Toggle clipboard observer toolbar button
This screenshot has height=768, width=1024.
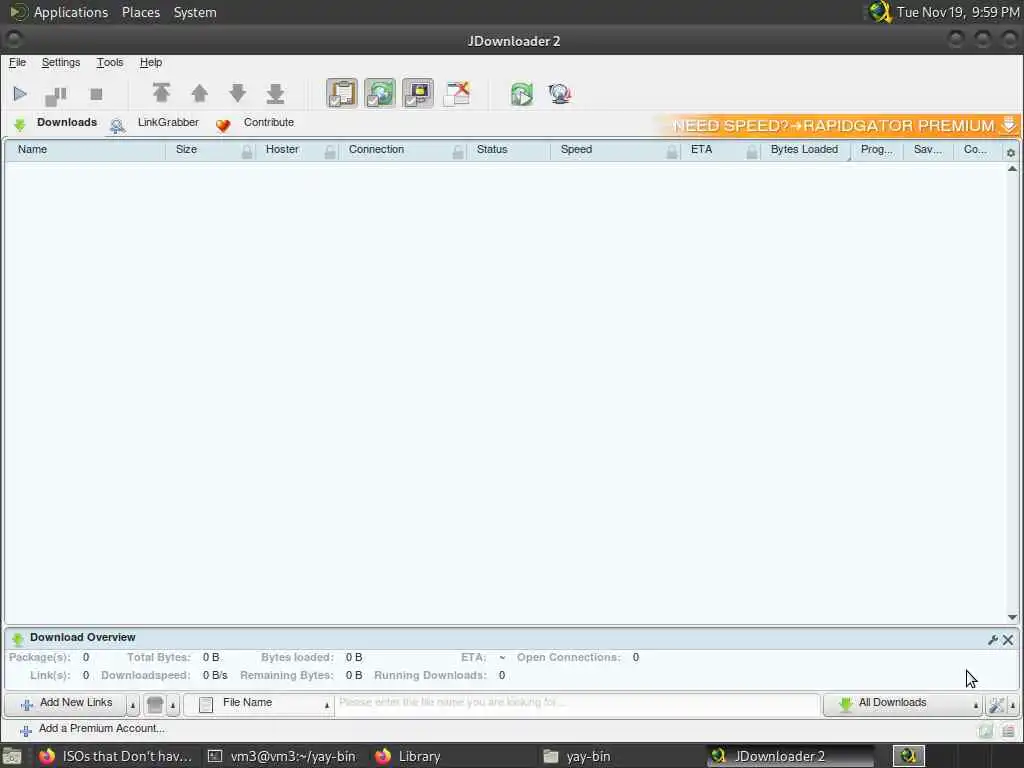pyautogui.click(x=342, y=93)
